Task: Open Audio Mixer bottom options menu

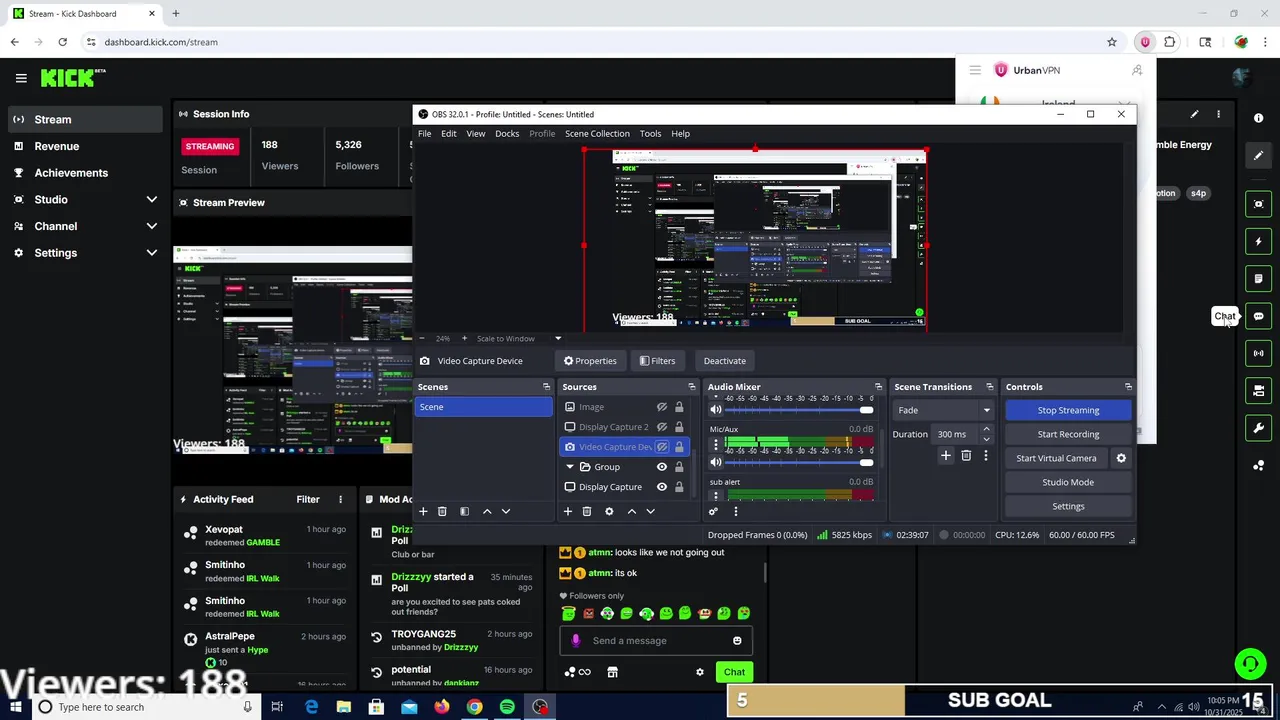Action: [x=735, y=511]
